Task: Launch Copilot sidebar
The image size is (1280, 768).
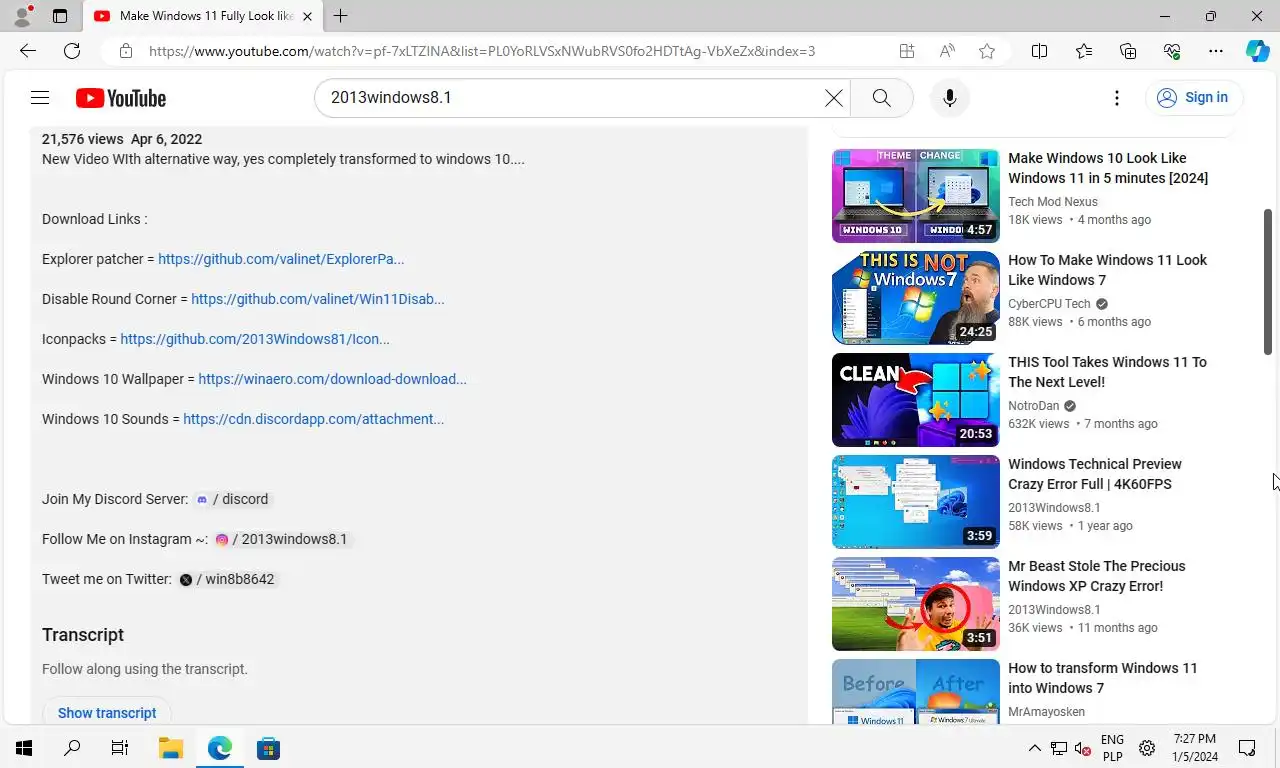Action: click(1257, 51)
